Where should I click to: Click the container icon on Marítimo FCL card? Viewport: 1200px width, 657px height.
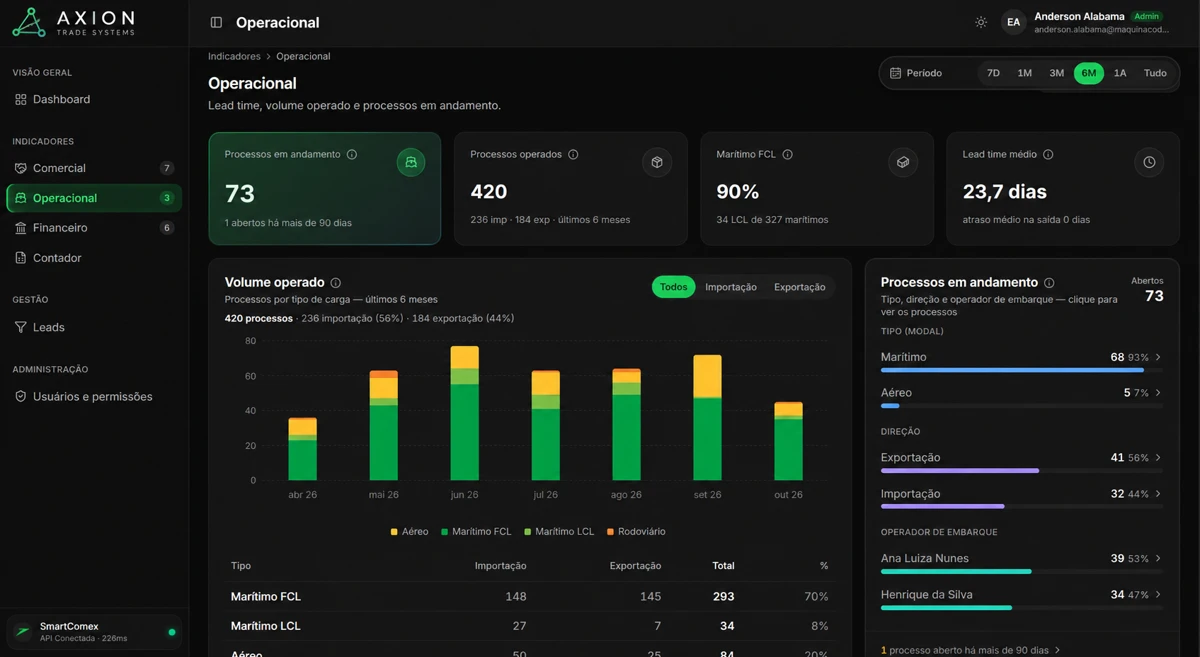click(x=903, y=162)
